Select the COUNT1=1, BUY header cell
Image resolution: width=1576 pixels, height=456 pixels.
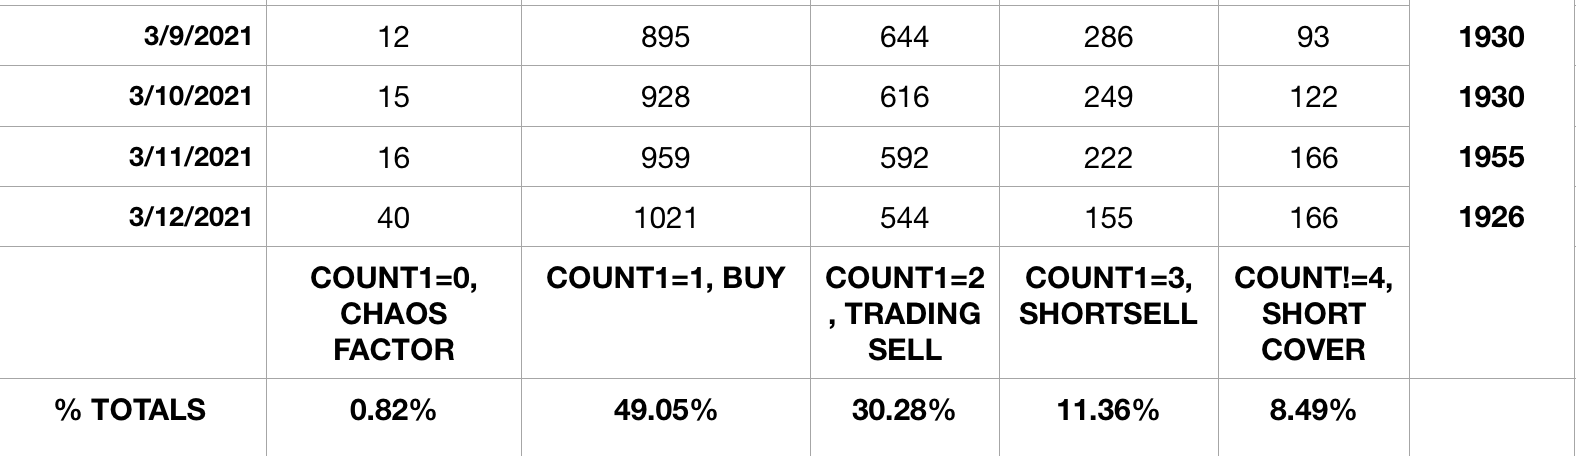pyautogui.click(x=665, y=279)
